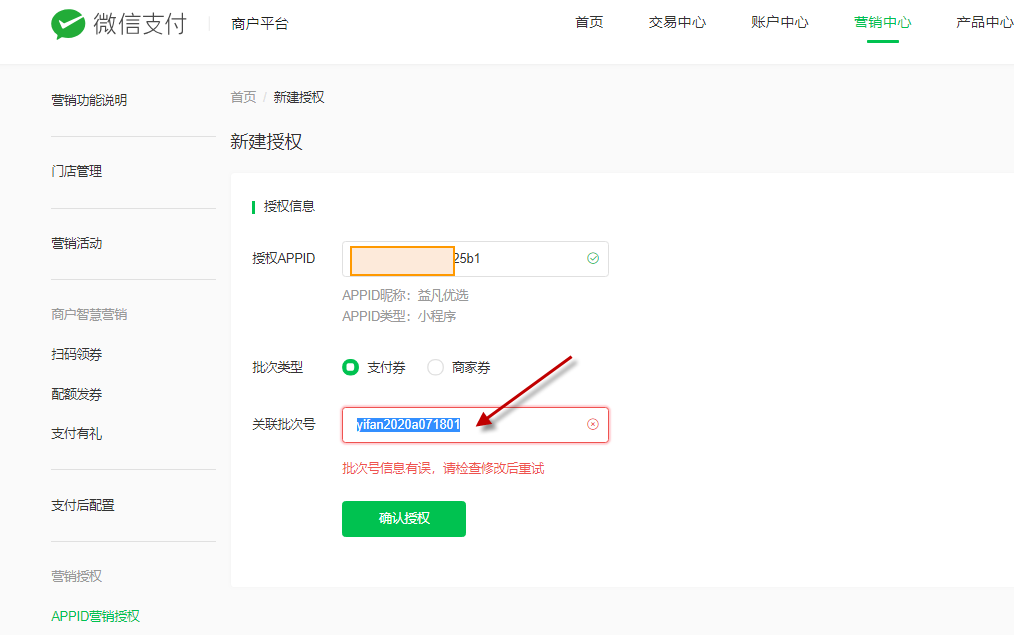Click the 商户智慧营销 sidebar group label

tap(89, 314)
